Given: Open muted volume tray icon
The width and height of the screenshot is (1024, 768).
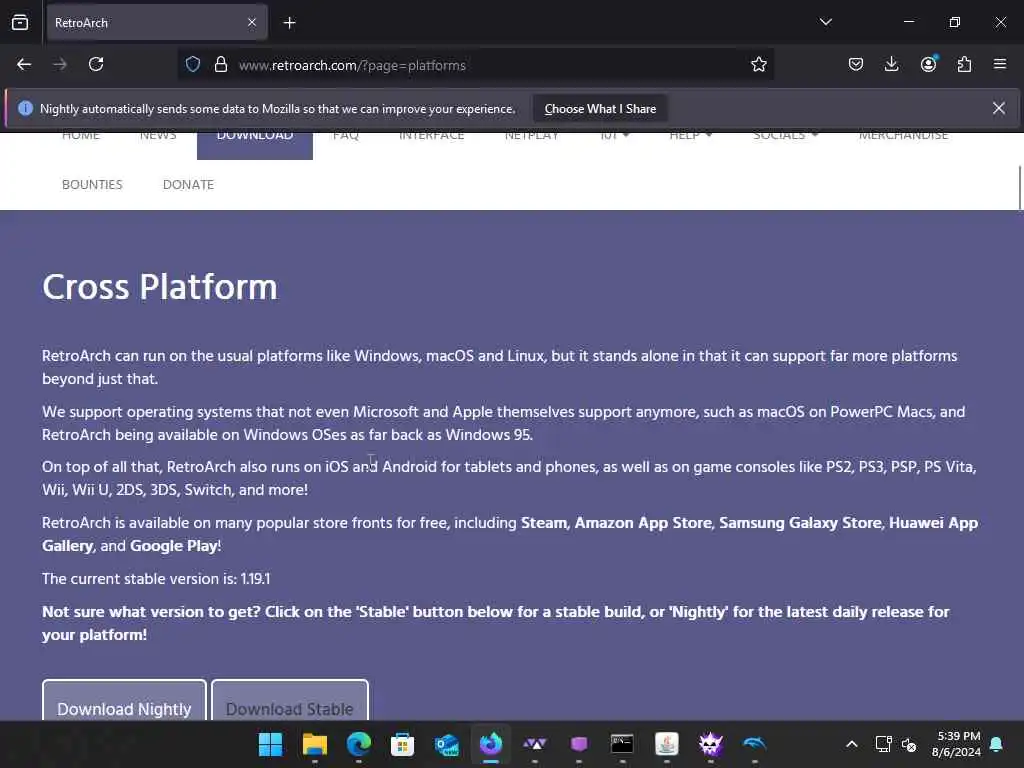Looking at the screenshot, I should (x=908, y=744).
